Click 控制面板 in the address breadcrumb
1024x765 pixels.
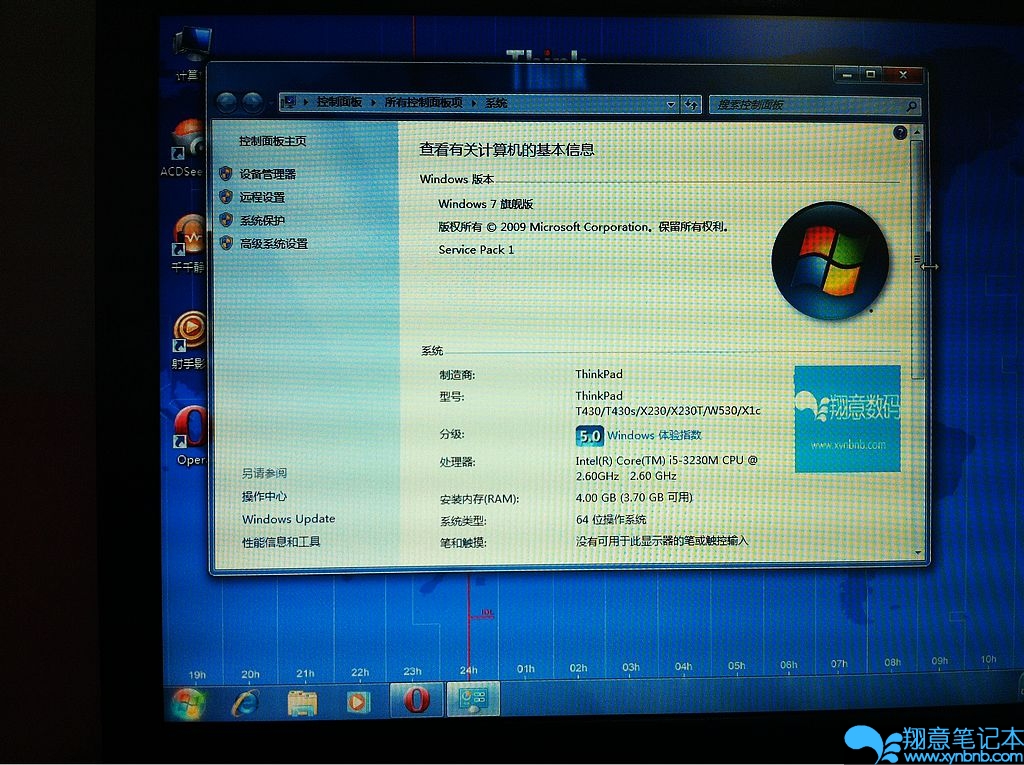339,102
